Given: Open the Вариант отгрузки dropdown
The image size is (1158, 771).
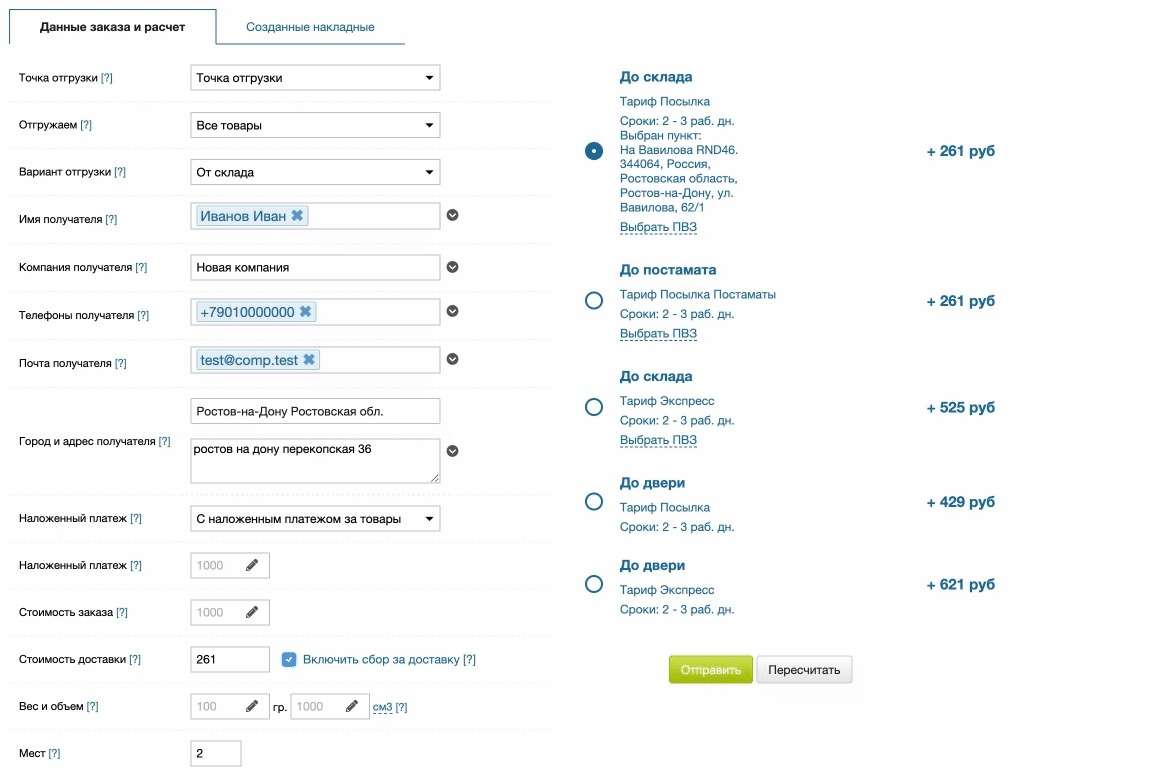Looking at the screenshot, I should click(x=315, y=172).
